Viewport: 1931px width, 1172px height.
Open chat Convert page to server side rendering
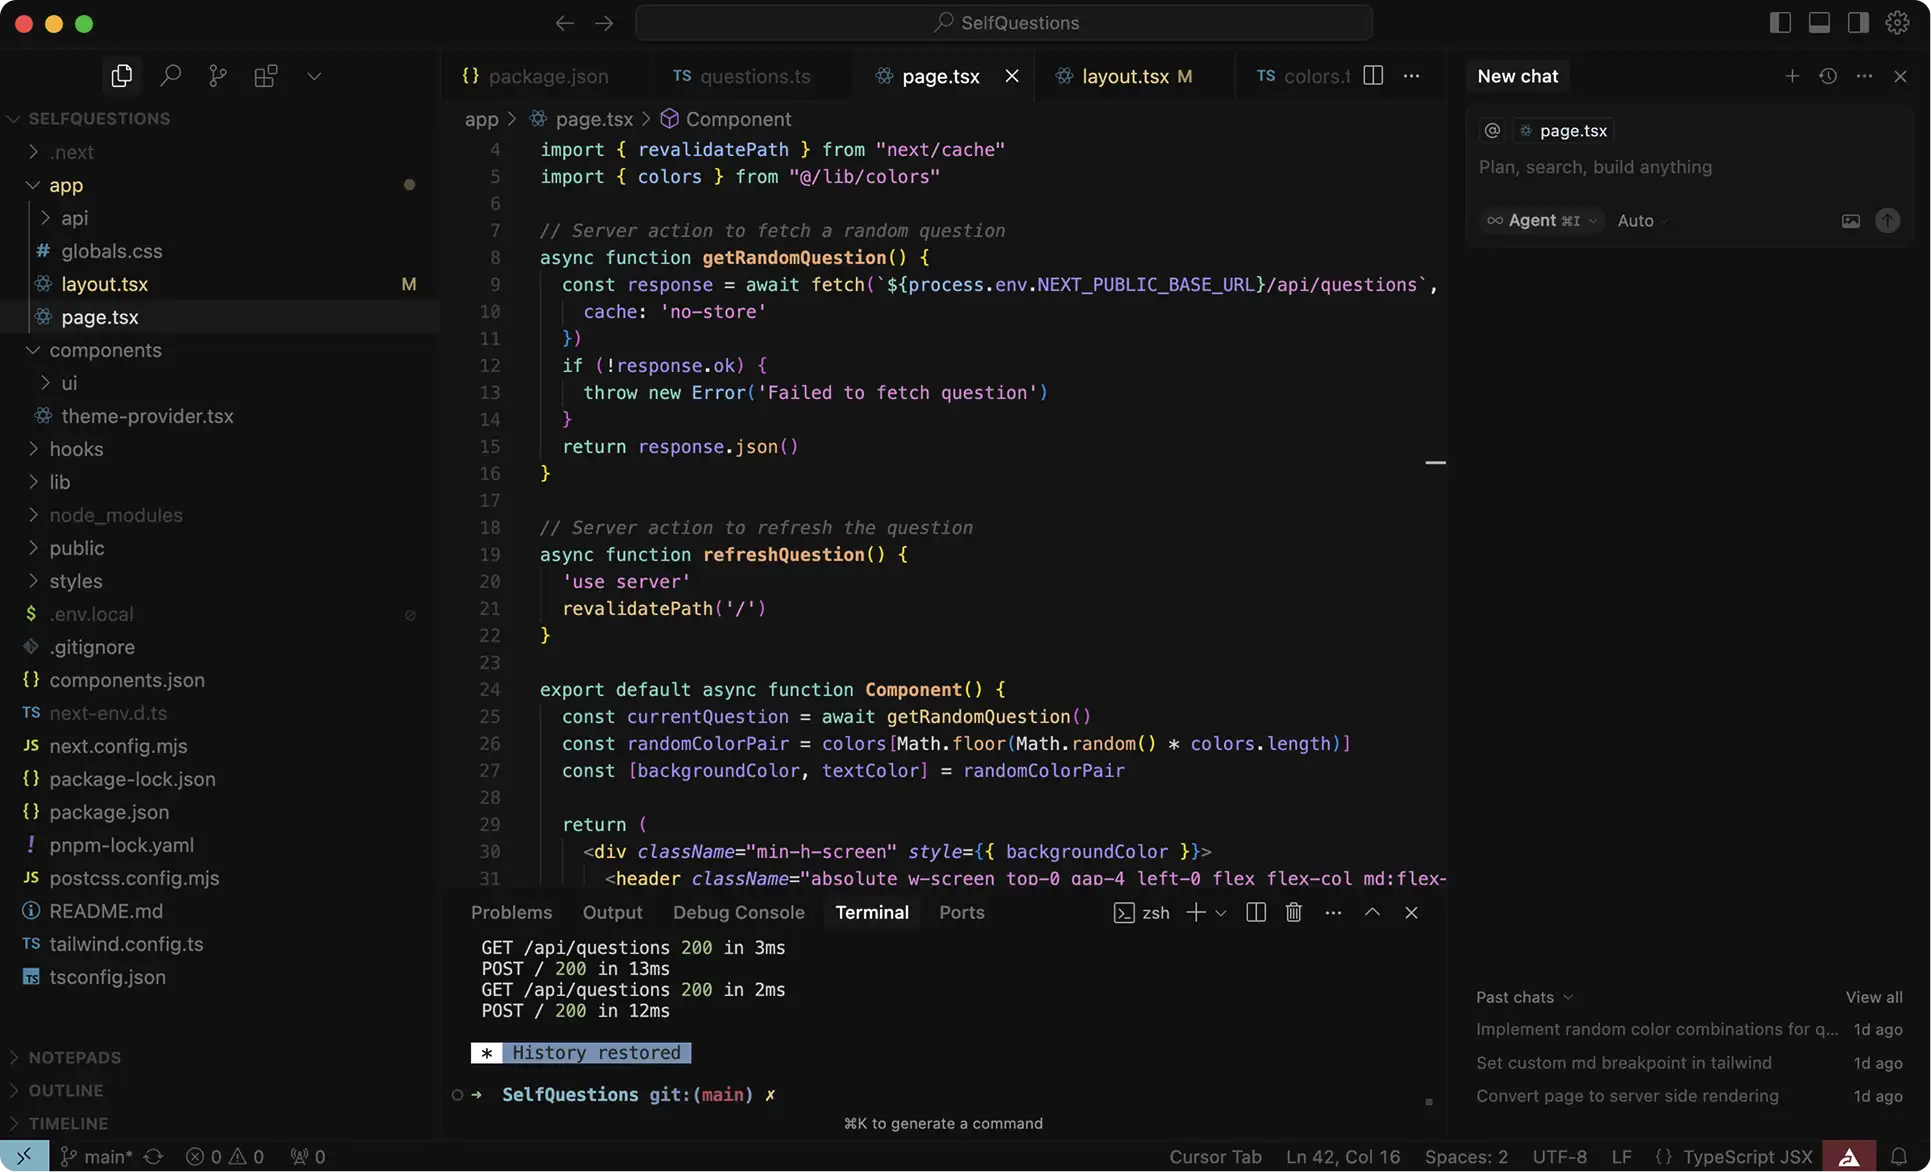[1689, 1096]
